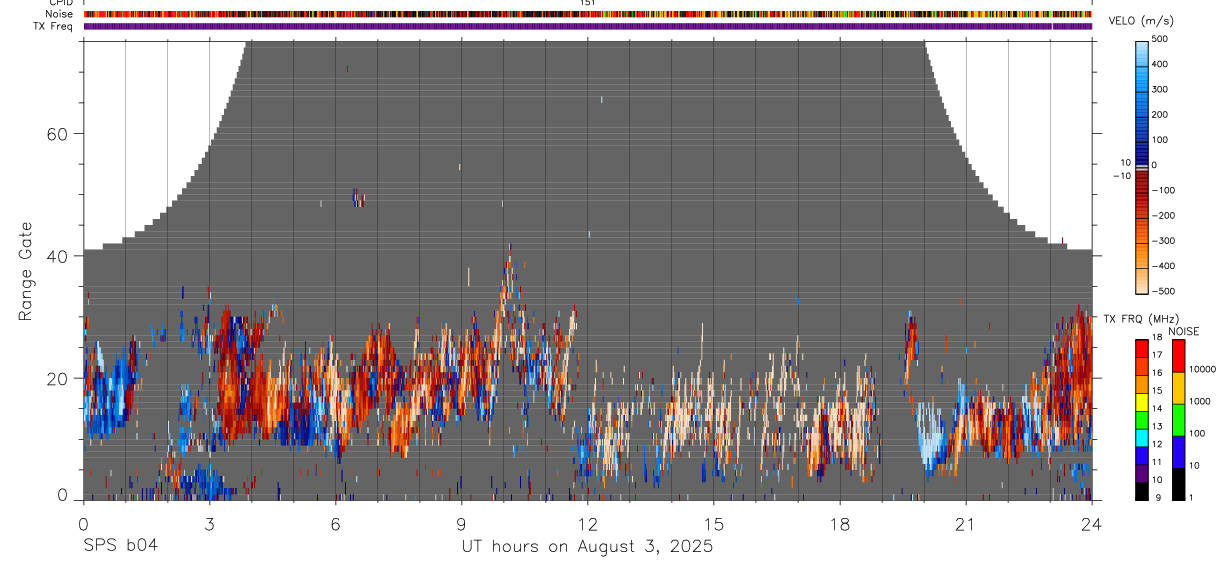This screenshot has height=567, width=1228.
Task: Click the x-axis tick label '24'
Action: [1091, 523]
